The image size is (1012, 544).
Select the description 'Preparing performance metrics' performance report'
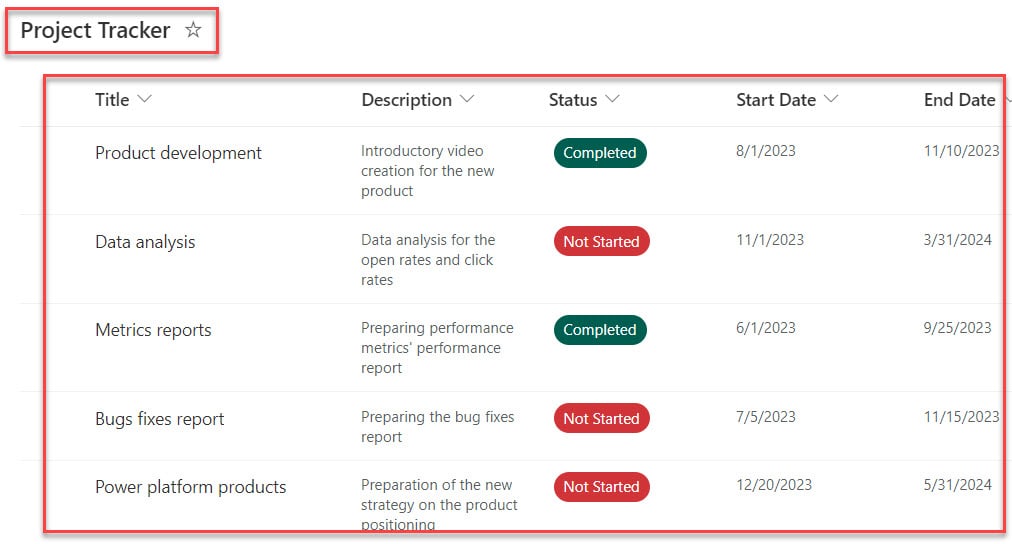point(437,348)
